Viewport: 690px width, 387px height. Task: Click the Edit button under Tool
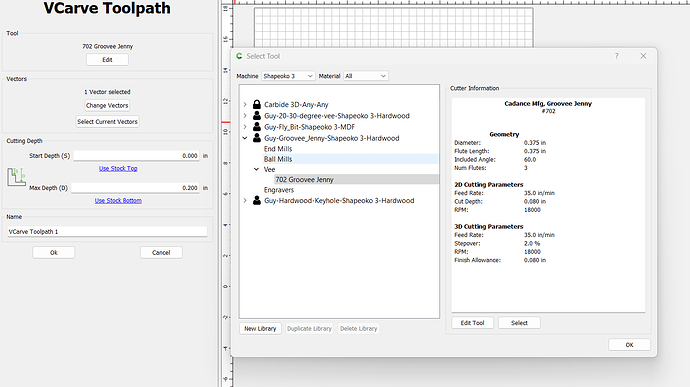pyautogui.click(x=107, y=59)
